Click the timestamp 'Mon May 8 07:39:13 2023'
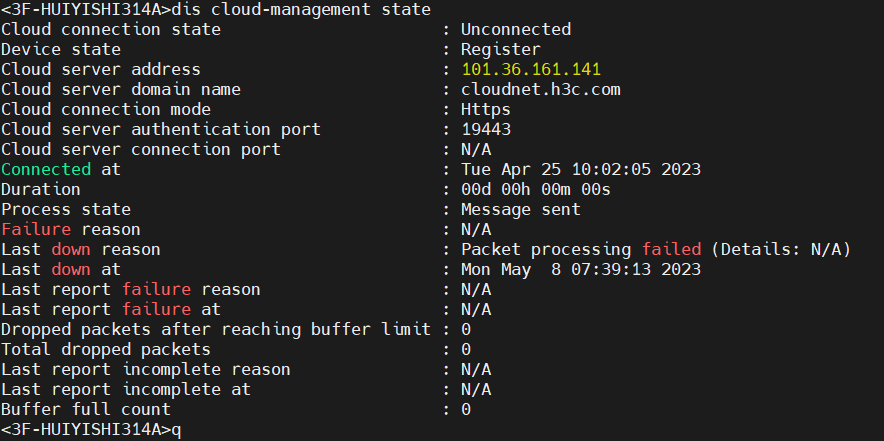The width and height of the screenshot is (884, 441). pos(580,270)
